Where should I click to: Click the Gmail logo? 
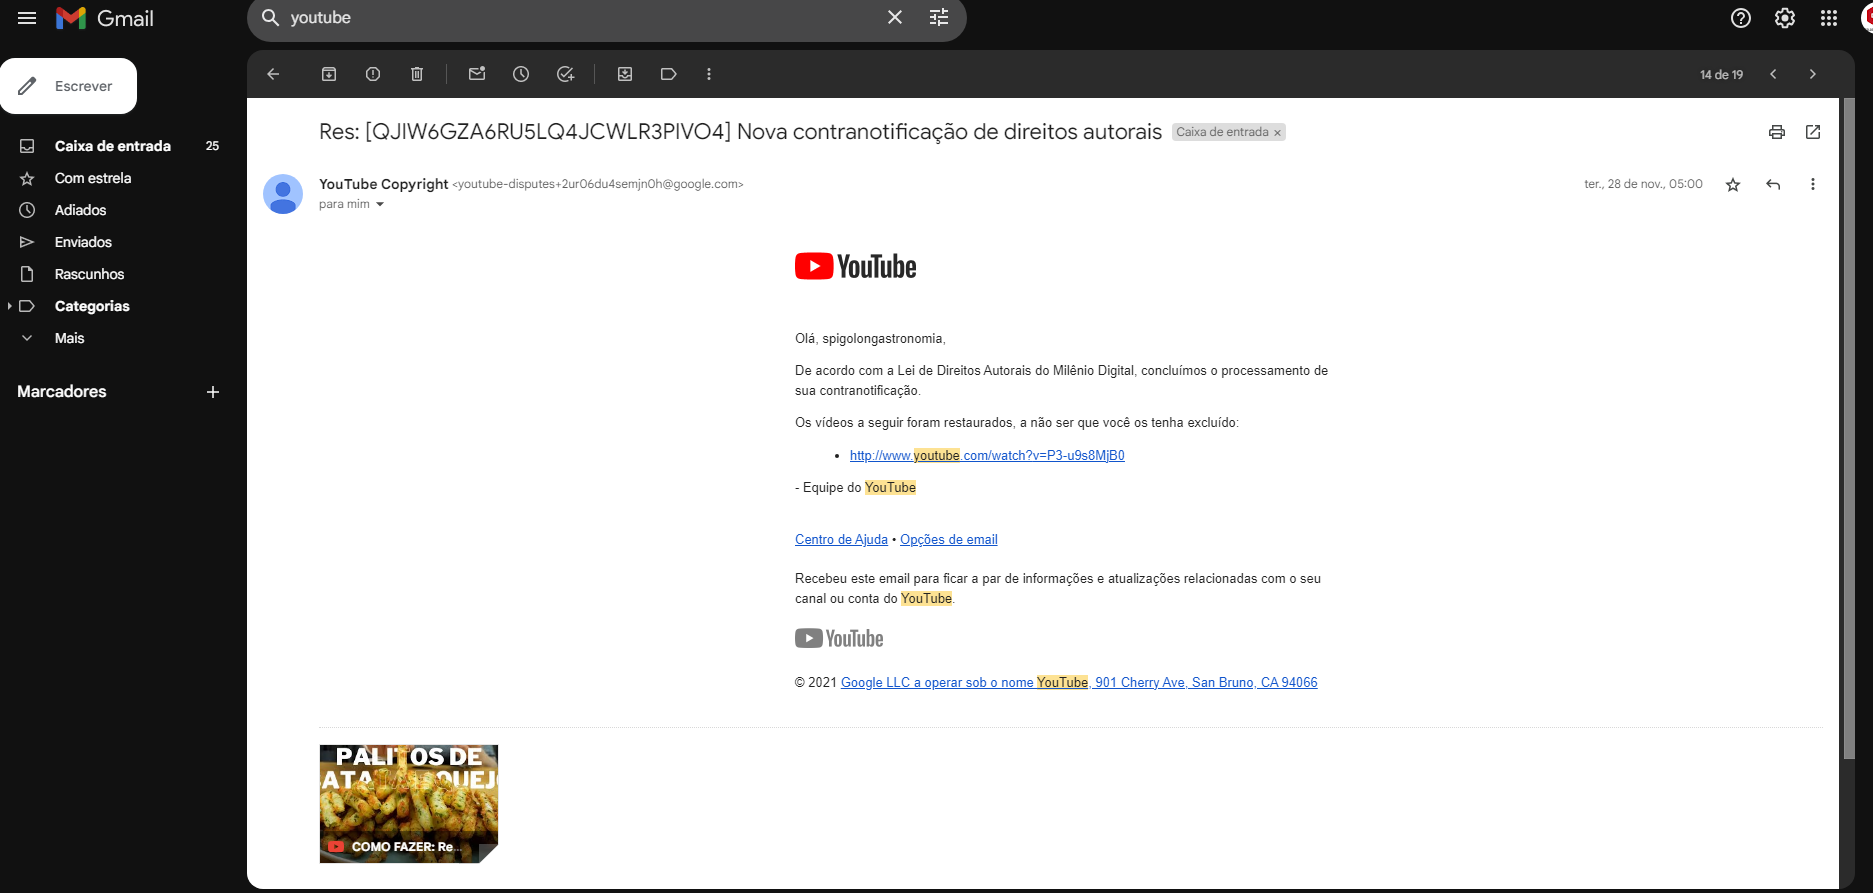(105, 18)
